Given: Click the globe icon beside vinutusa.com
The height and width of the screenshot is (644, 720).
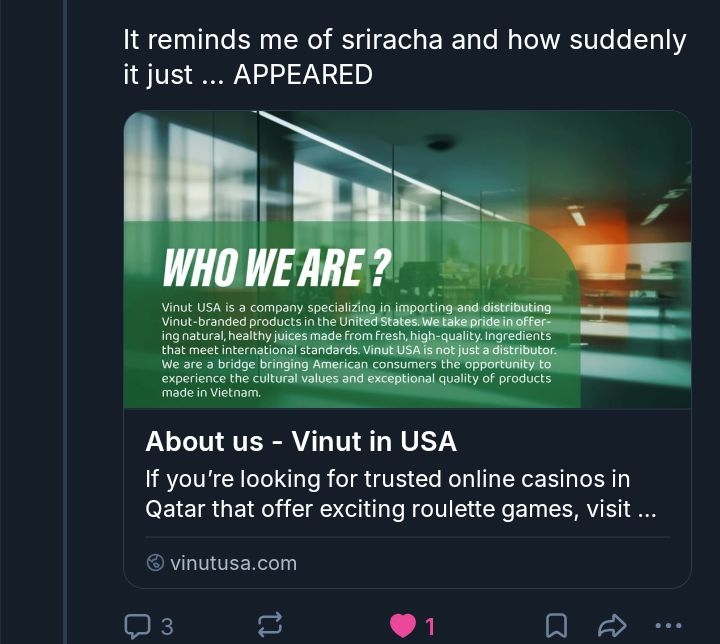Looking at the screenshot, I should click(155, 563).
